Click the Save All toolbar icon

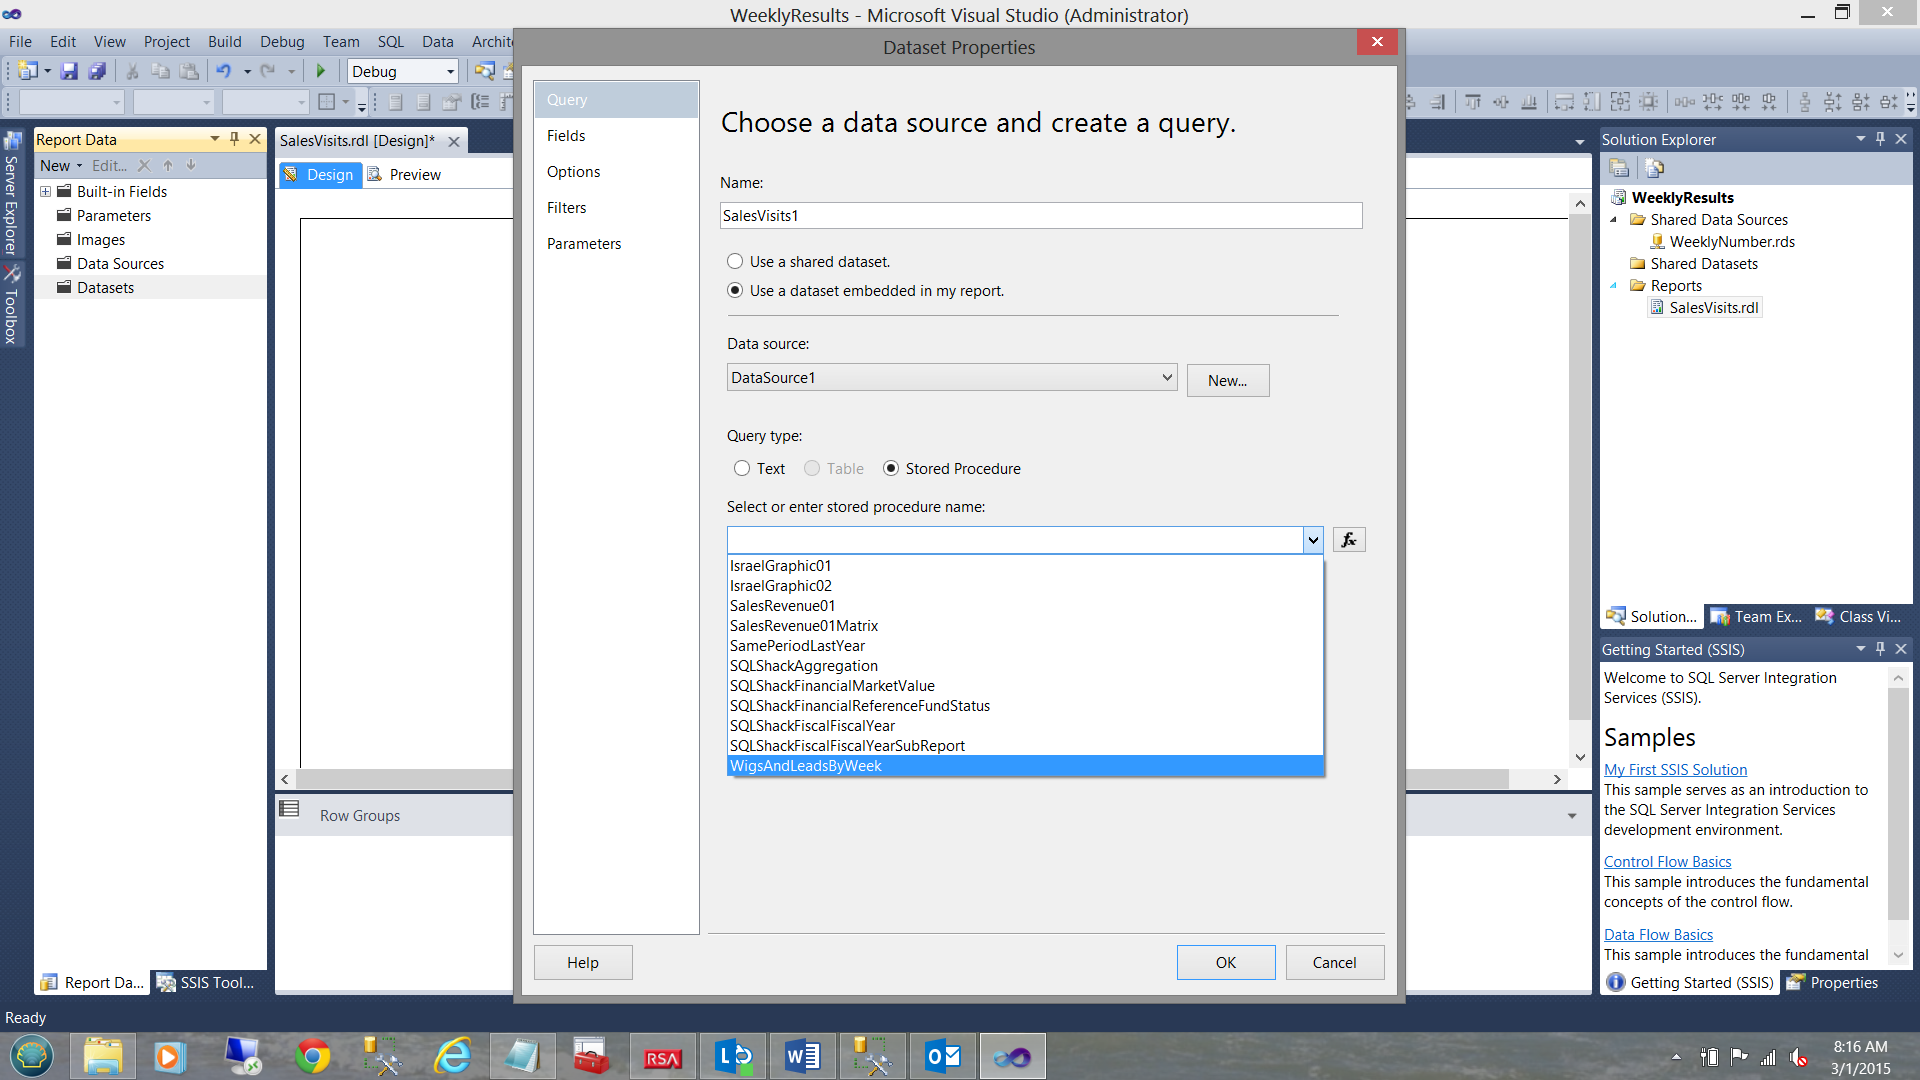97,71
